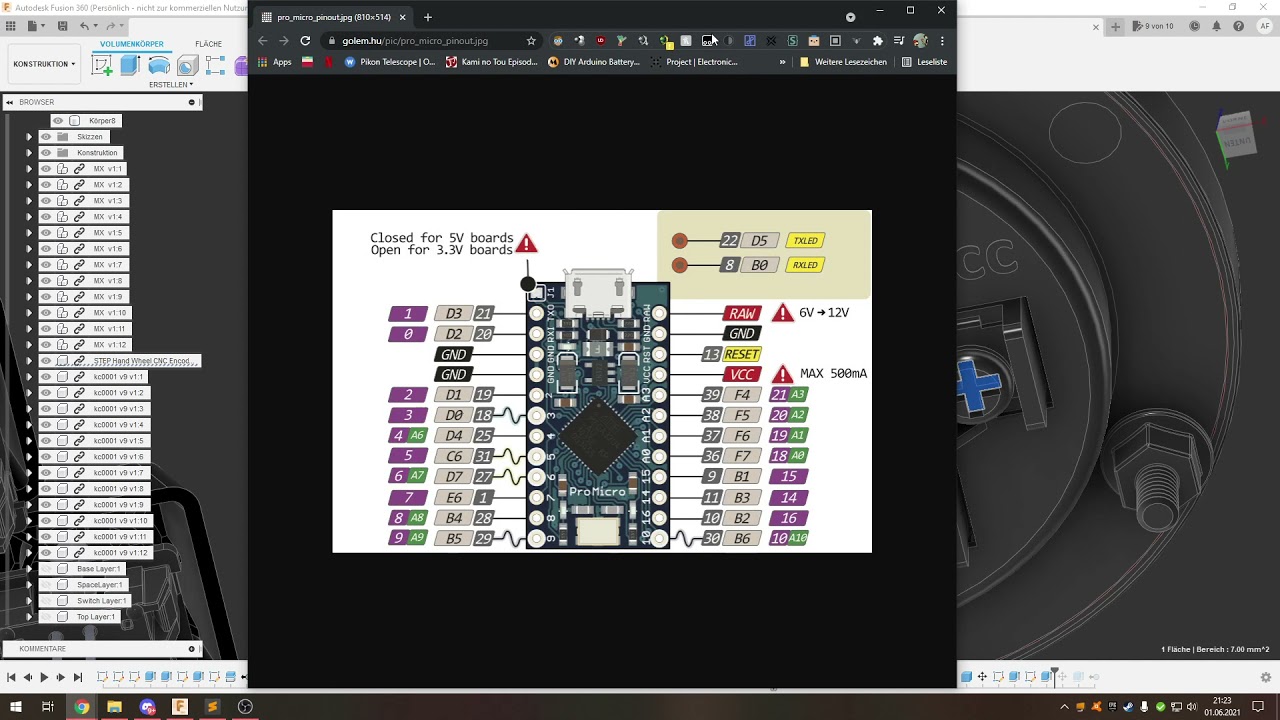Expand the Switch Layer:1 tree node
Image resolution: width=1280 pixels, height=720 pixels.
[x=29, y=601]
